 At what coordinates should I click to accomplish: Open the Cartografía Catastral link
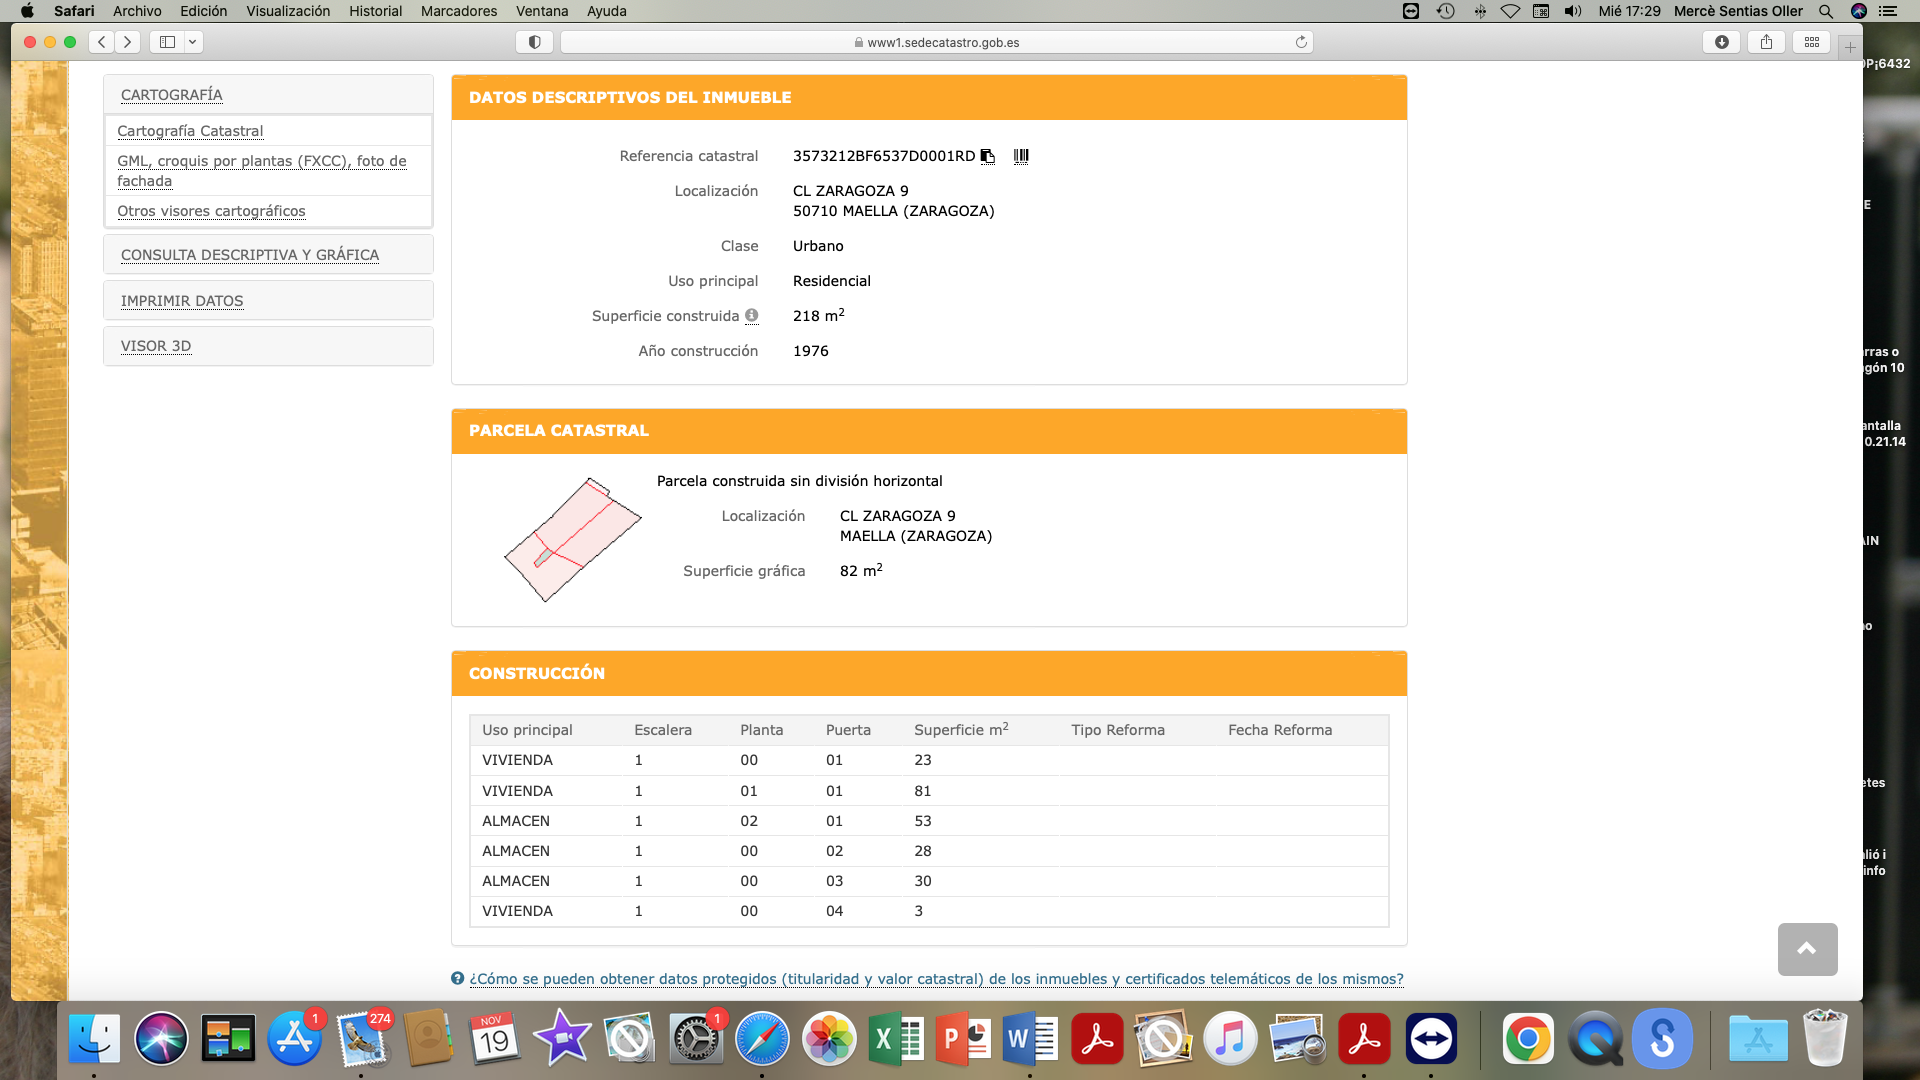(190, 131)
